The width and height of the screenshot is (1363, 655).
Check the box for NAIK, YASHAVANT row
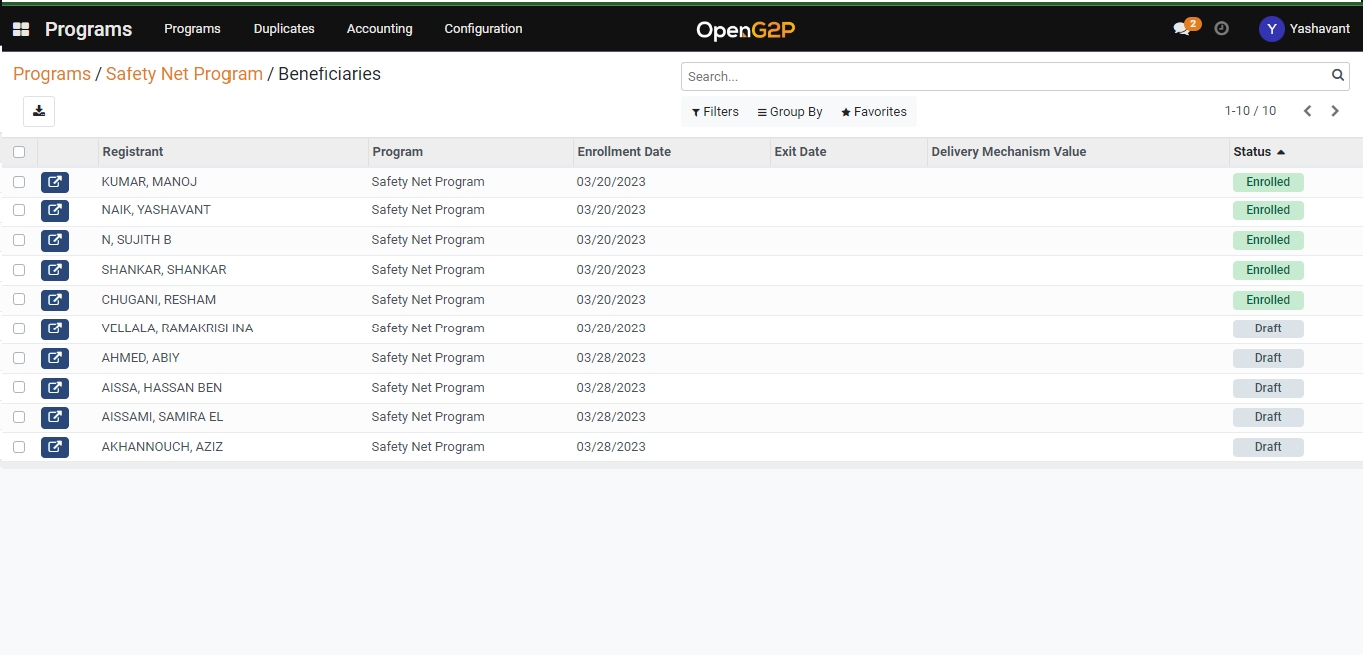pyautogui.click(x=19, y=210)
